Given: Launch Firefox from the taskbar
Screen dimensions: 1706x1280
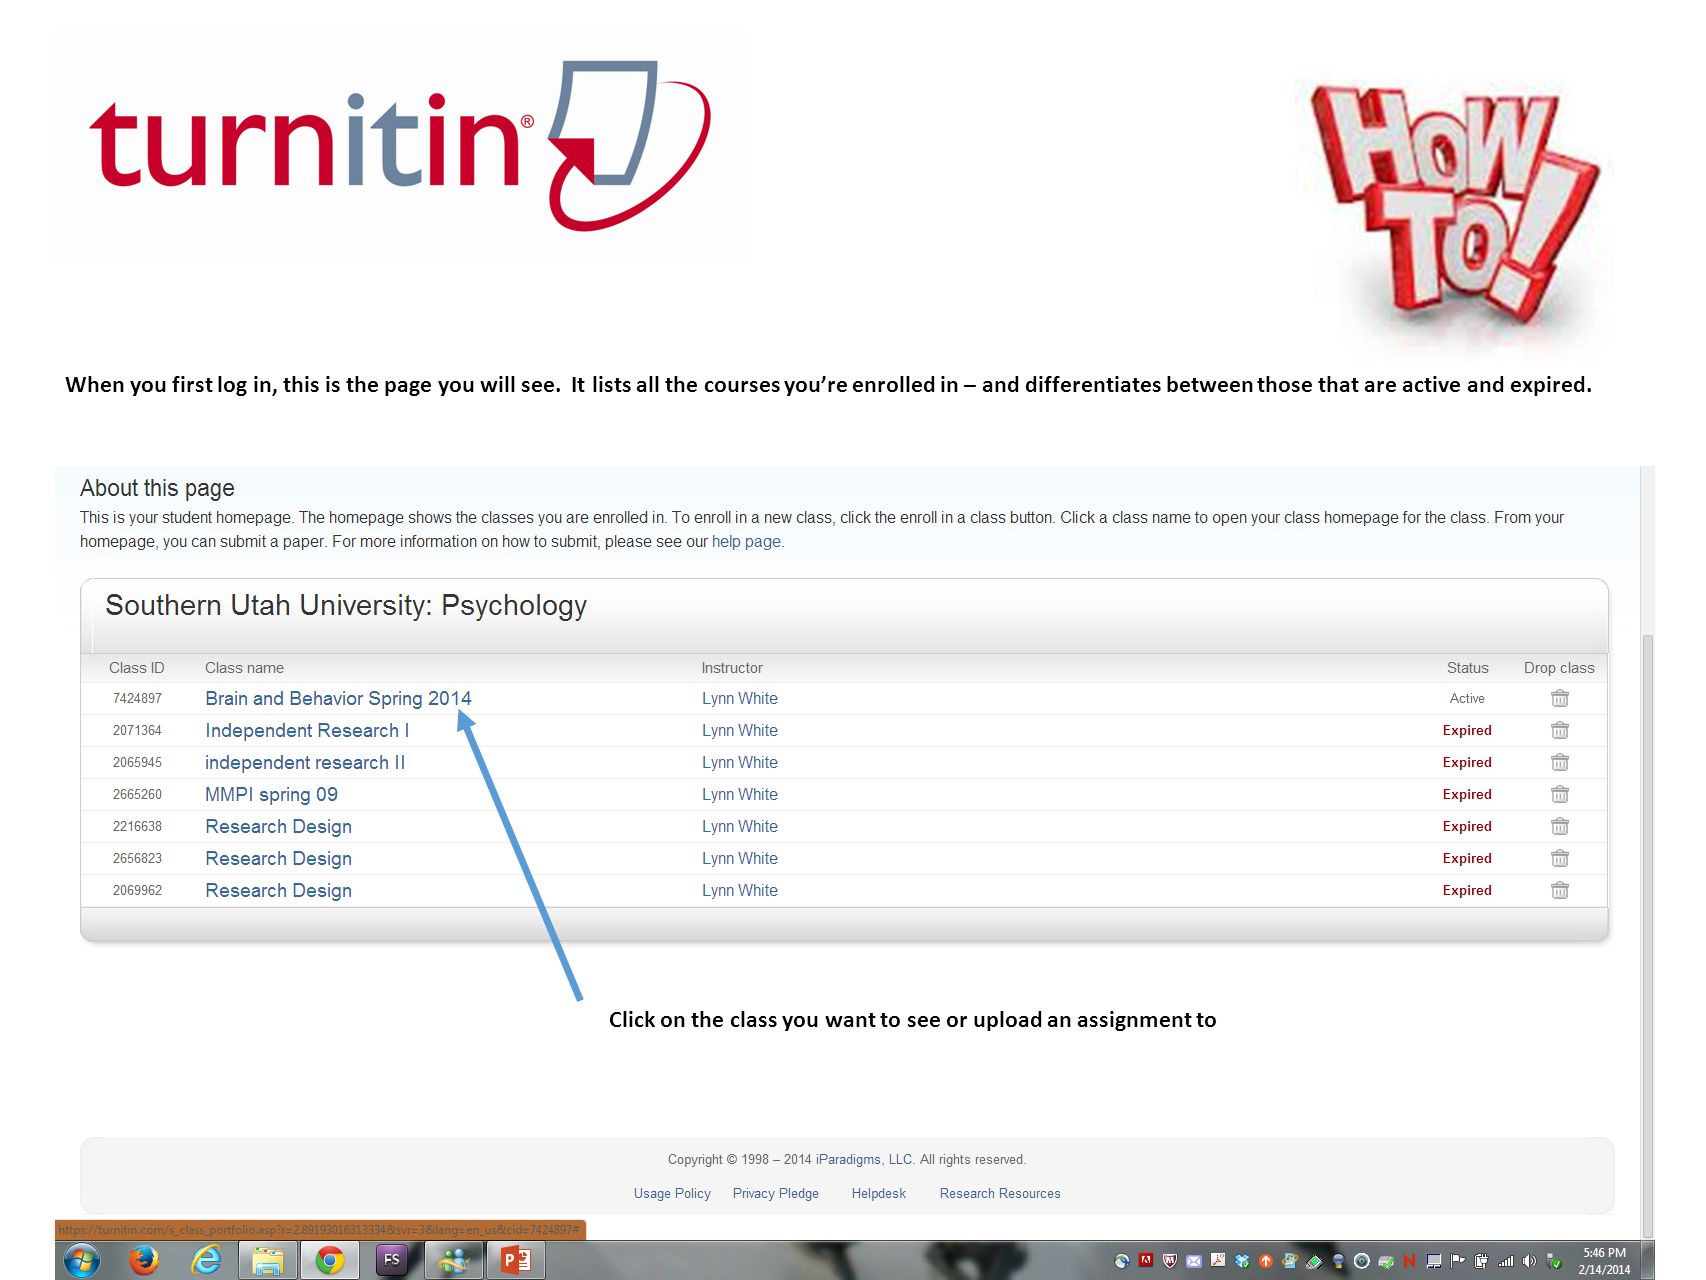Looking at the screenshot, I should (144, 1261).
